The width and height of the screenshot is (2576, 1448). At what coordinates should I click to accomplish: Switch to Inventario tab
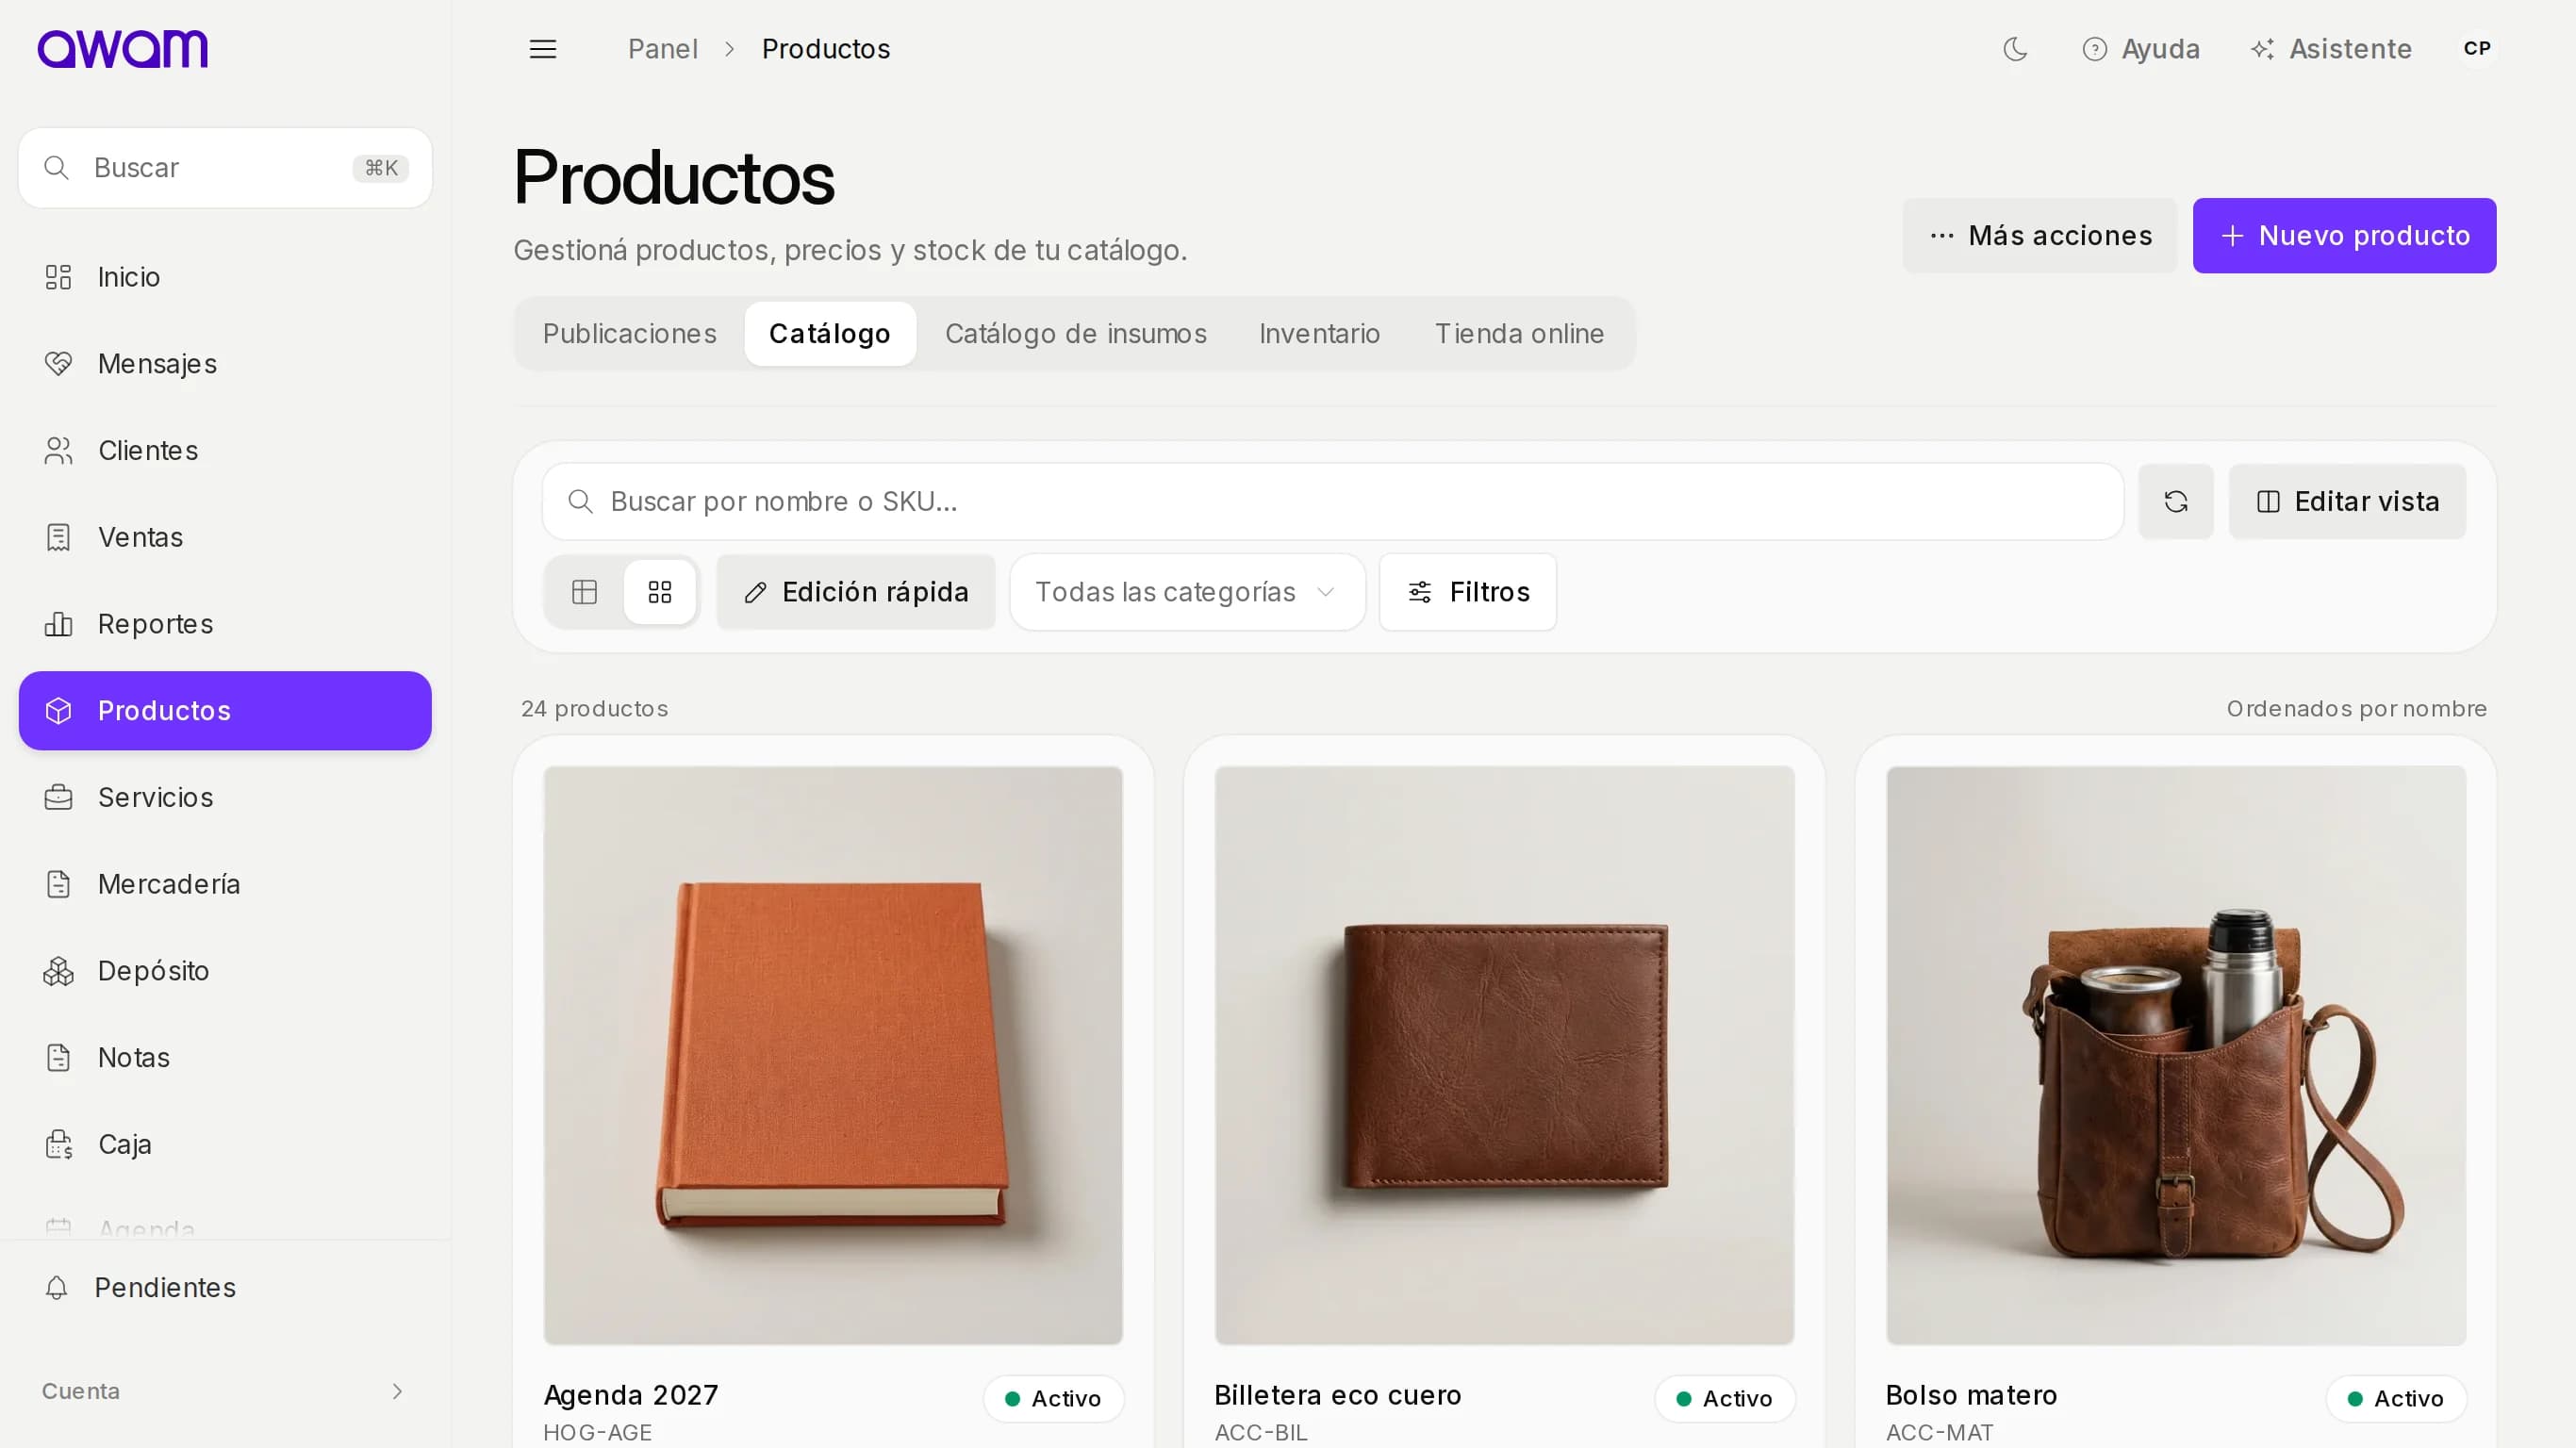[1319, 334]
